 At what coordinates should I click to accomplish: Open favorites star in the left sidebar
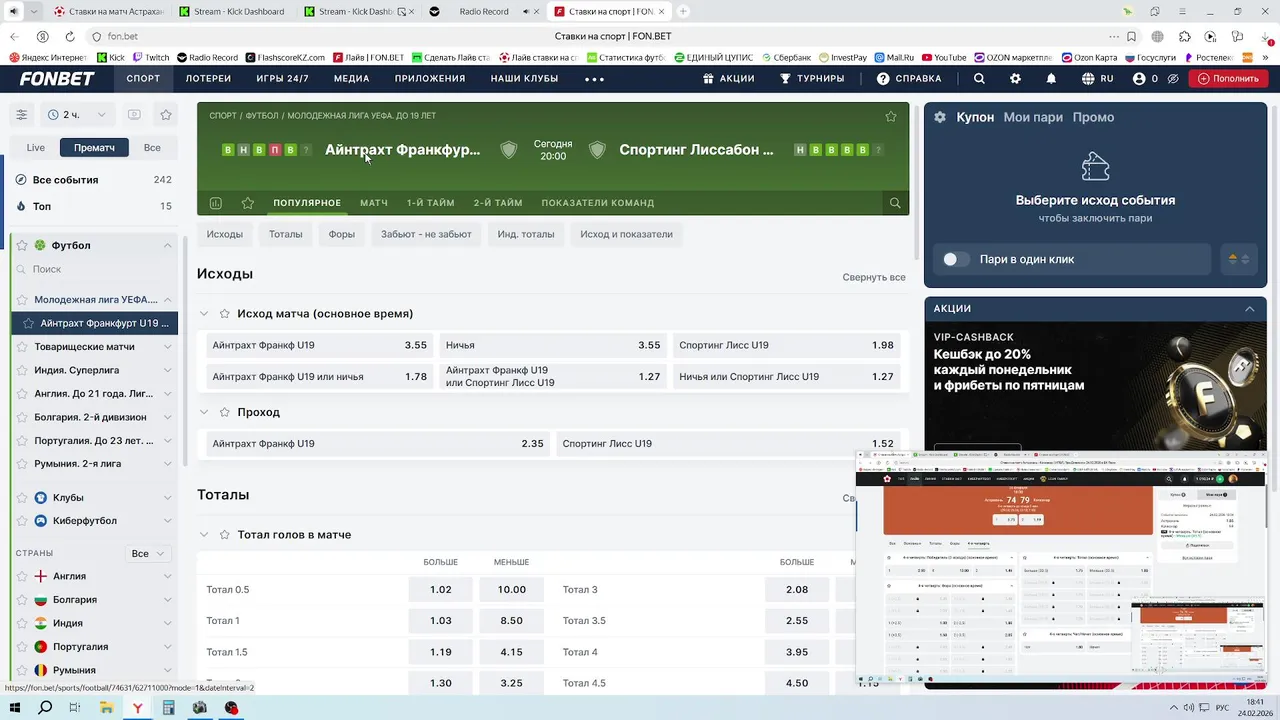[166, 115]
